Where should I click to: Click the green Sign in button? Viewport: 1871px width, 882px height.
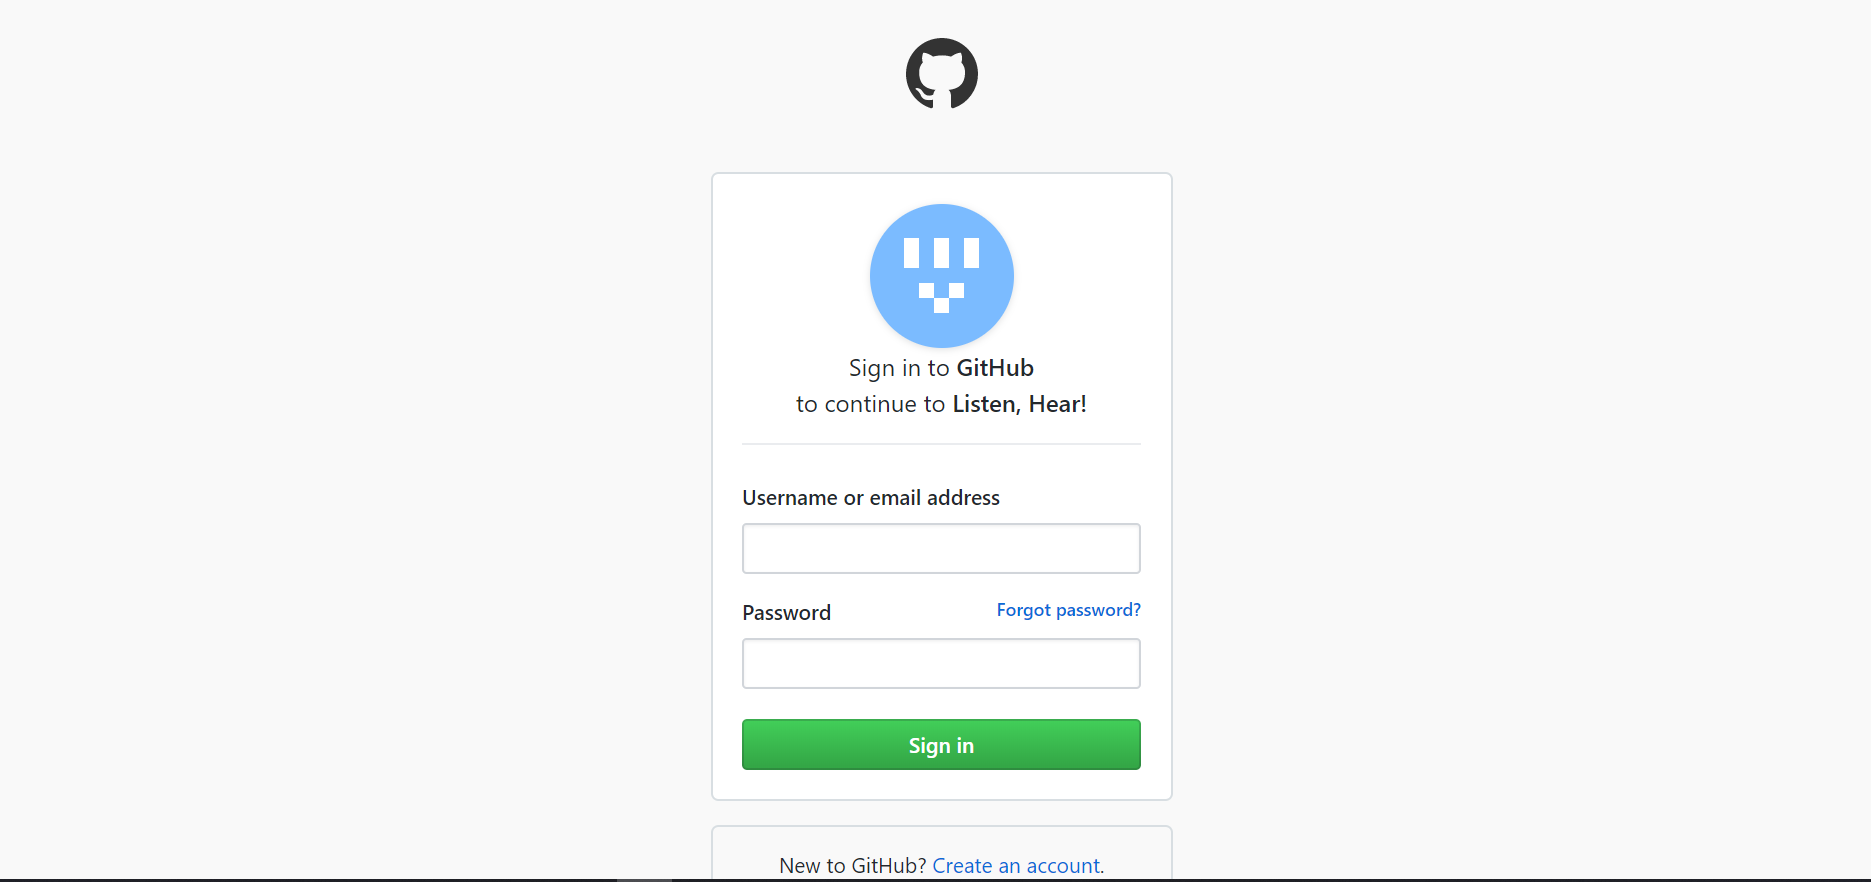(941, 745)
